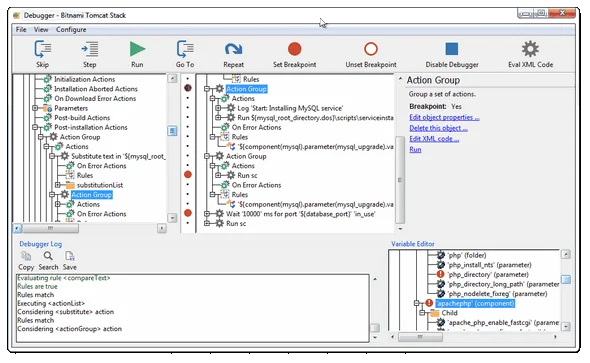
Task: Click the Skip toolbar icon
Action: click(x=43, y=49)
